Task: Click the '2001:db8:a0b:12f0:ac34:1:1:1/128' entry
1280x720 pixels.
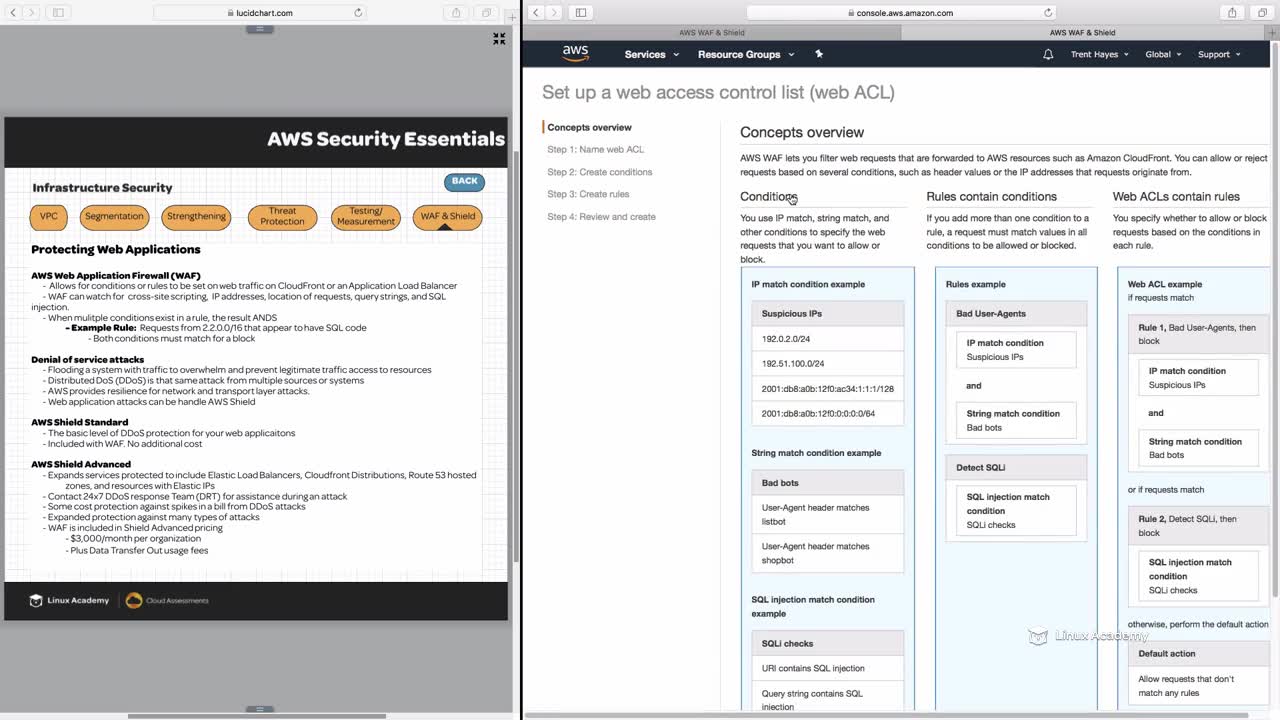Action: point(828,389)
